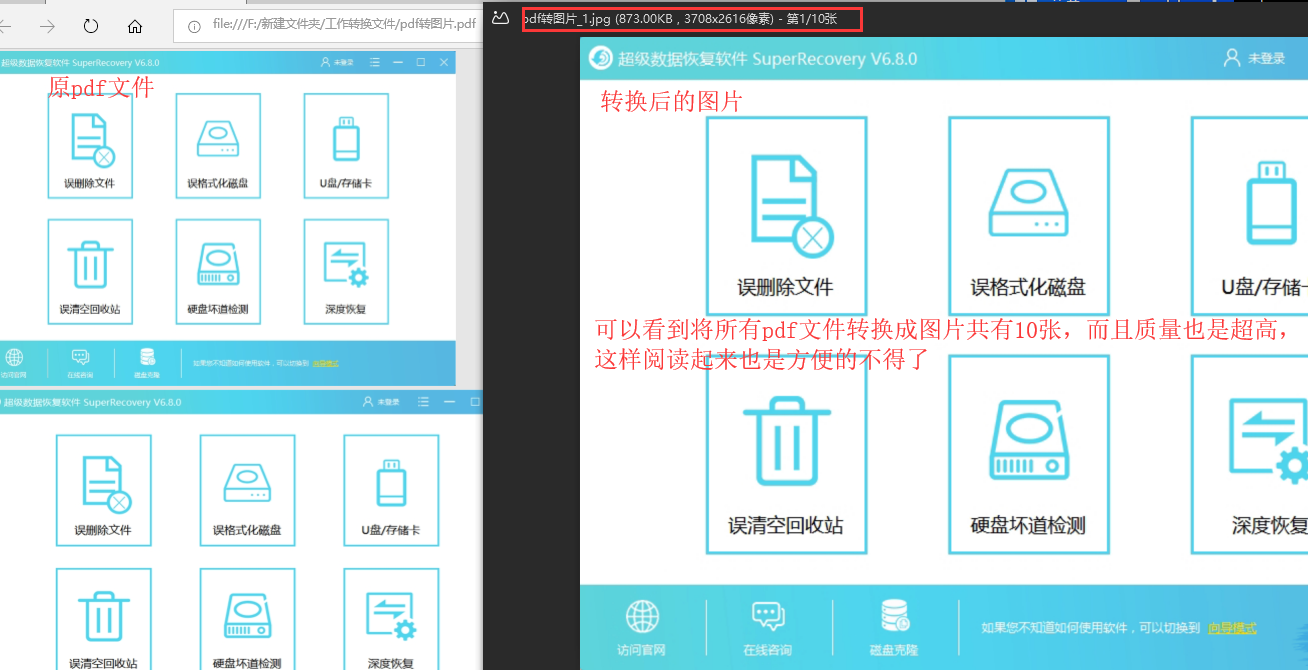Click the photo viewer icon beside pdf转图片_1.jpg title
The height and width of the screenshot is (670, 1308).
tap(501, 18)
